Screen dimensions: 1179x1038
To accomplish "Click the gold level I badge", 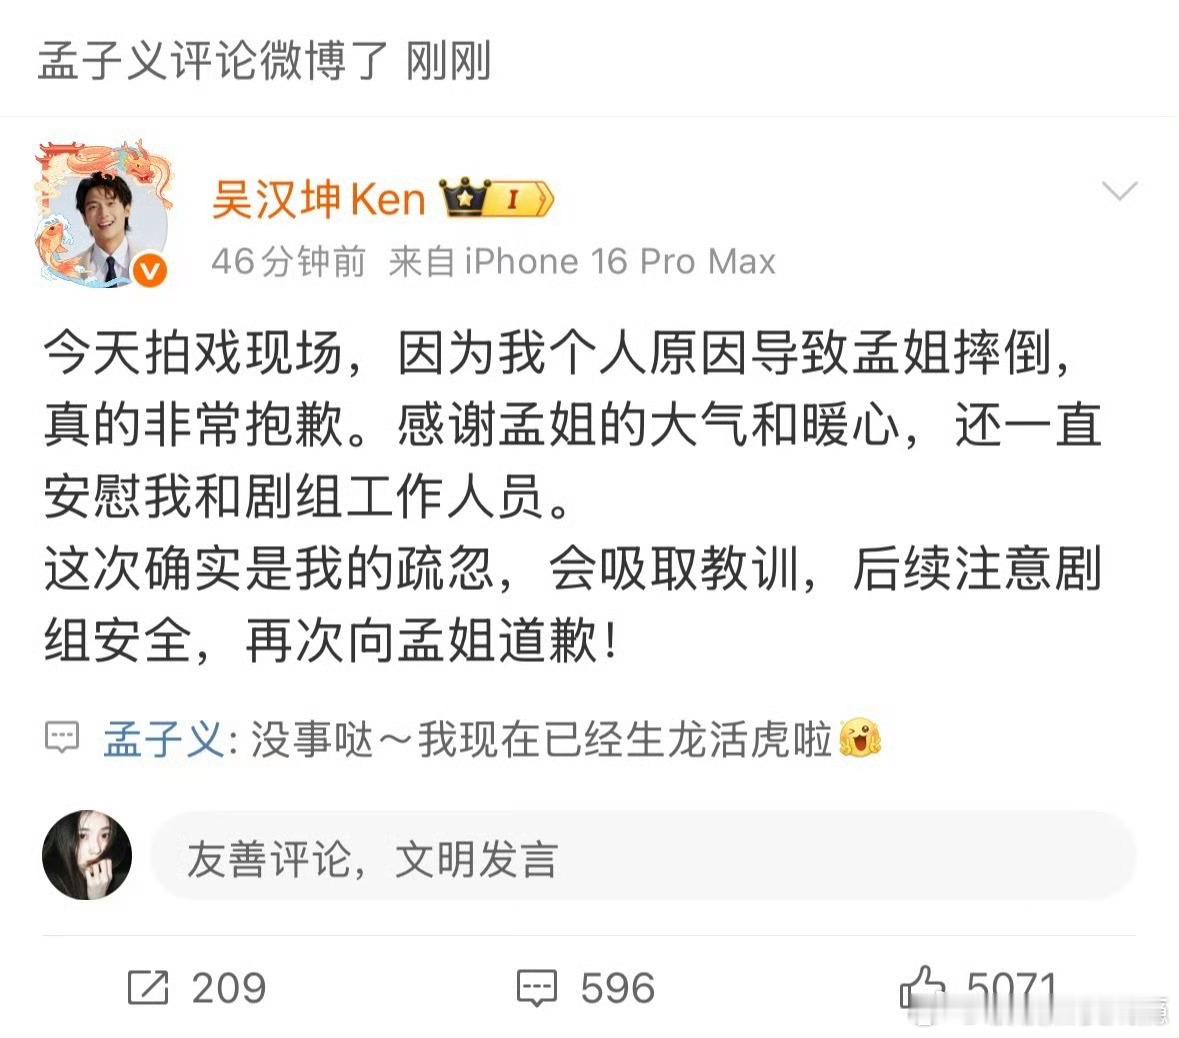I will [x=519, y=199].
